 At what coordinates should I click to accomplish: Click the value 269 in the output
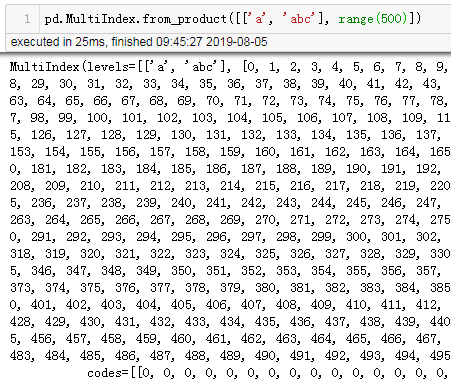230,220
